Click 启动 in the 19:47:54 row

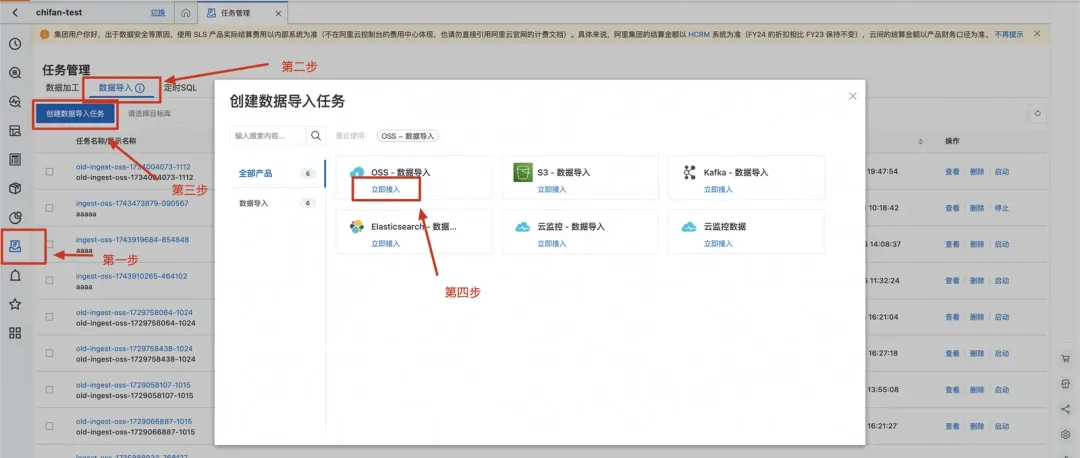1001,171
